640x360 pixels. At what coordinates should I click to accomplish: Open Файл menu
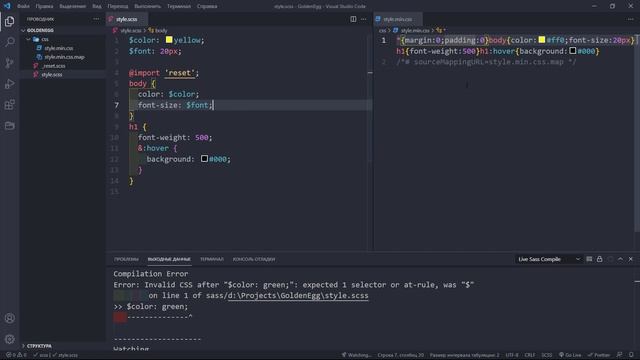(23, 6)
